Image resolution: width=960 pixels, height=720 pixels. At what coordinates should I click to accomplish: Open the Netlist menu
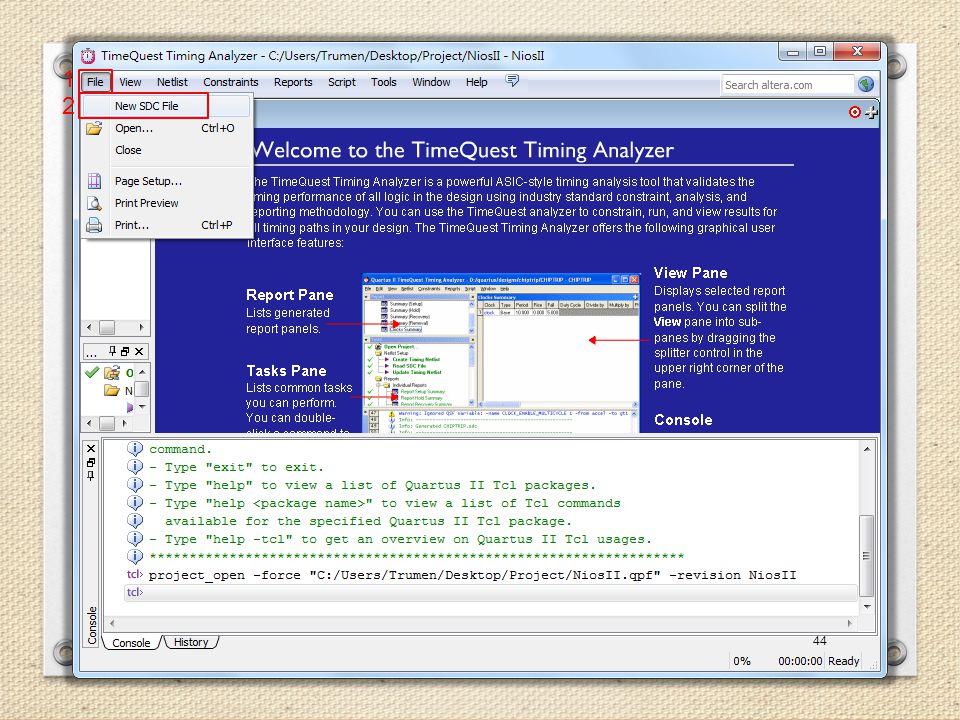(172, 82)
